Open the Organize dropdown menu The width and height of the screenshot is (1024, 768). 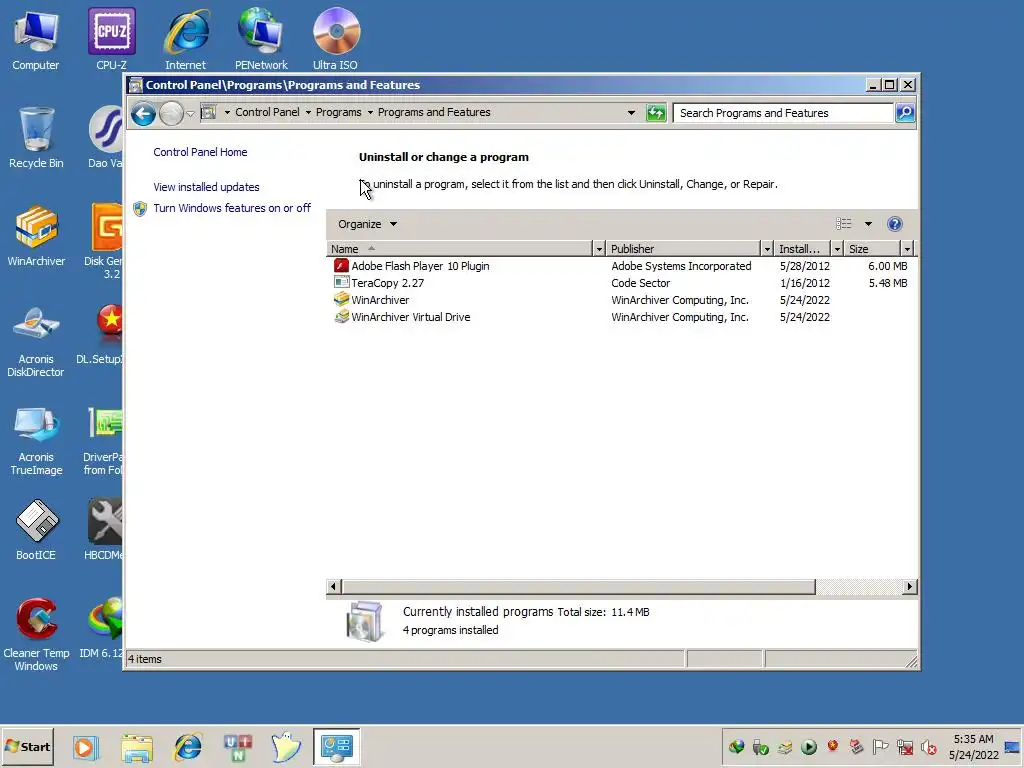click(367, 224)
